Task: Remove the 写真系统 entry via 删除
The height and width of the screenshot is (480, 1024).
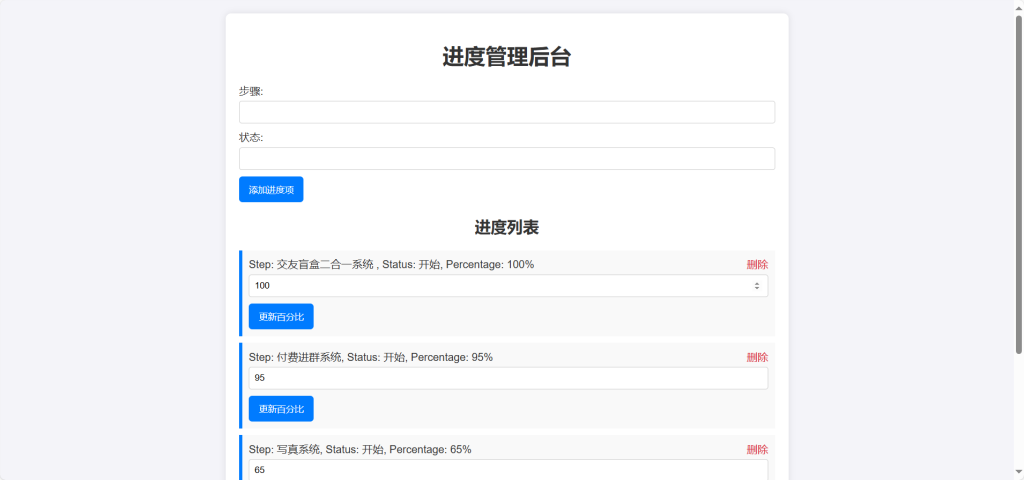Action: coord(756,450)
